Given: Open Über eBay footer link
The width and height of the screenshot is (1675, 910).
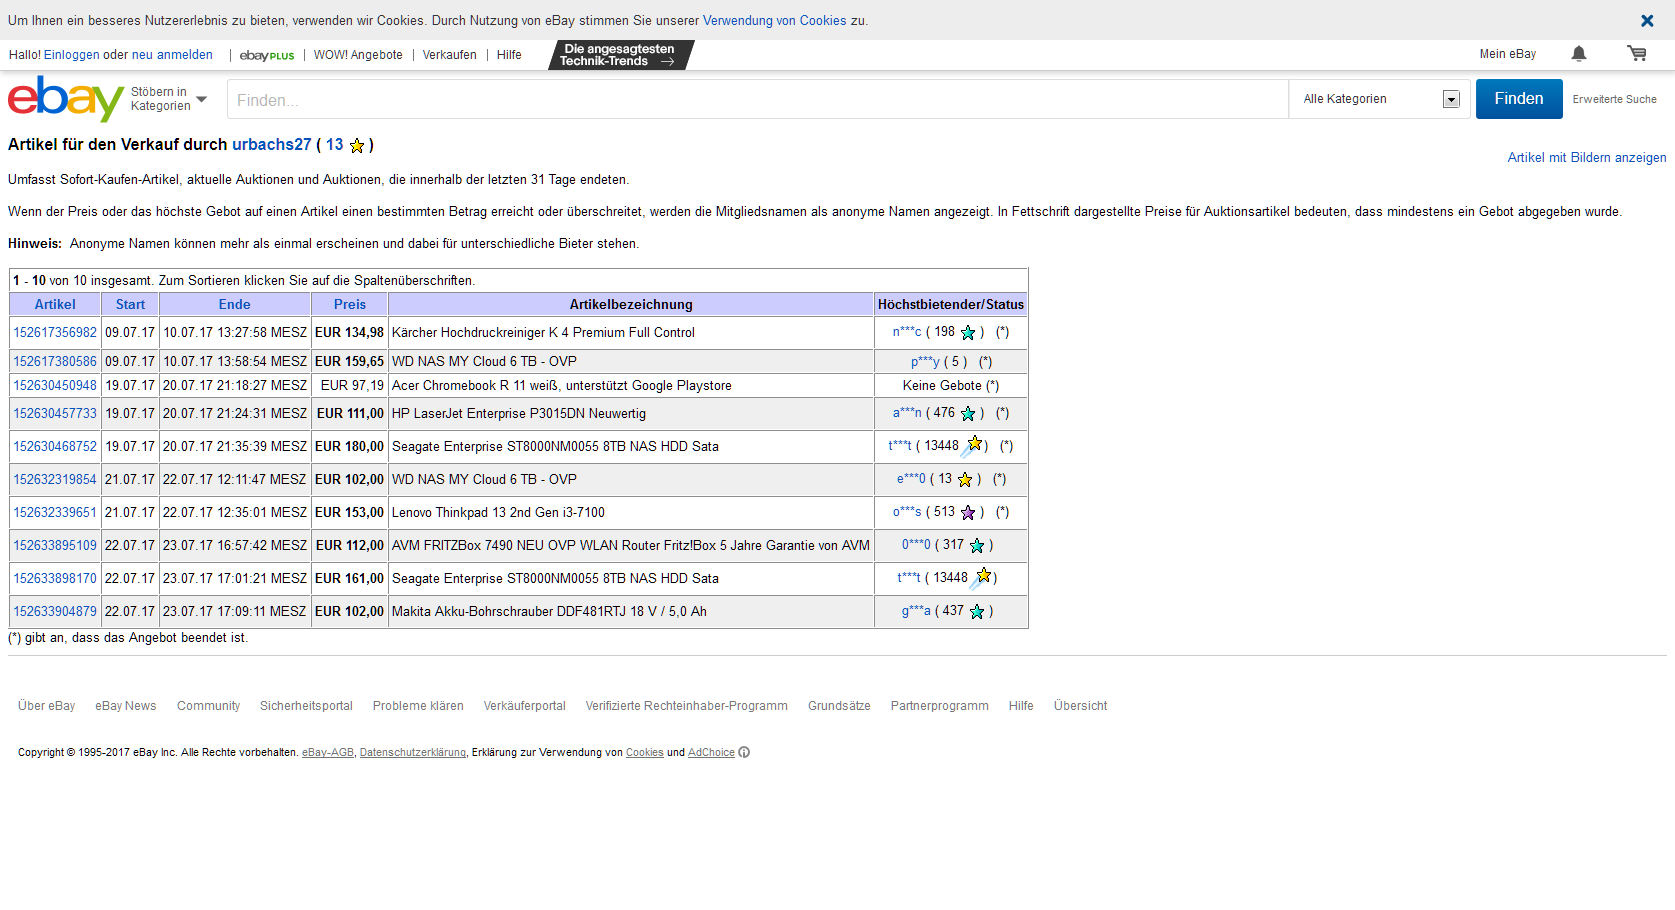Looking at the screenshot, I should (46, 706).
